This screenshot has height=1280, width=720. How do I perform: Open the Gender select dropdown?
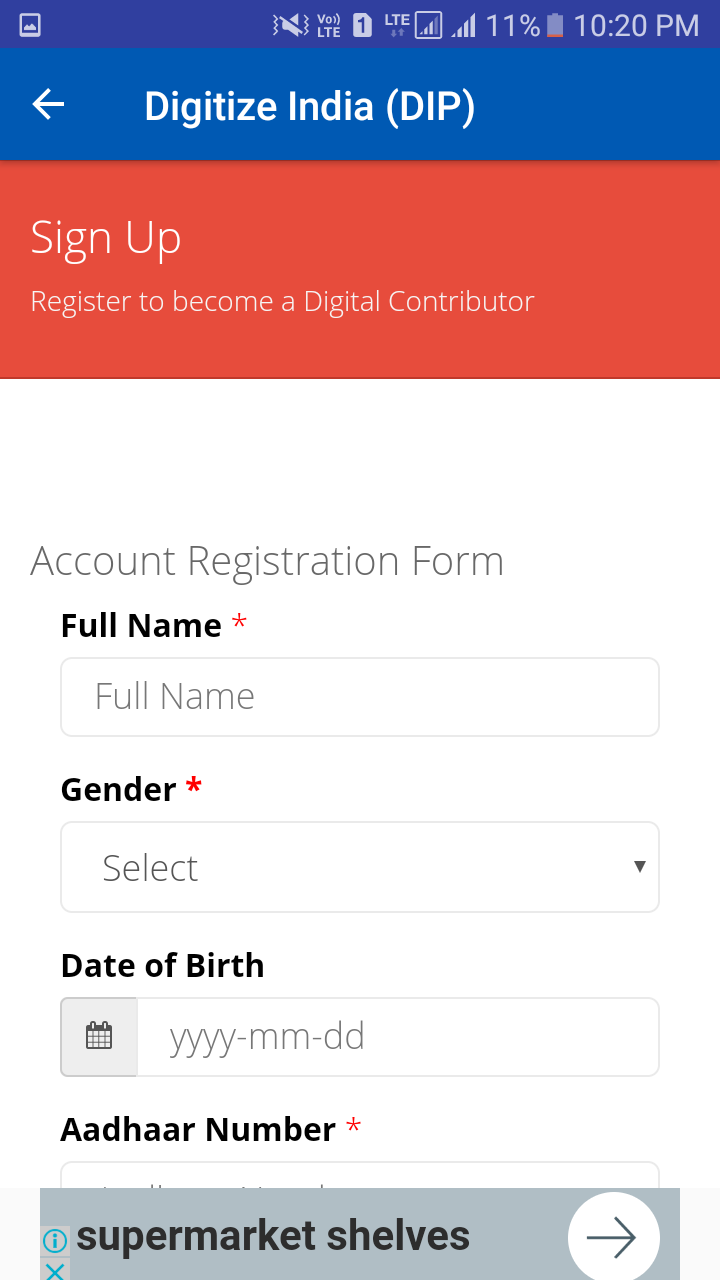[359, 867]
